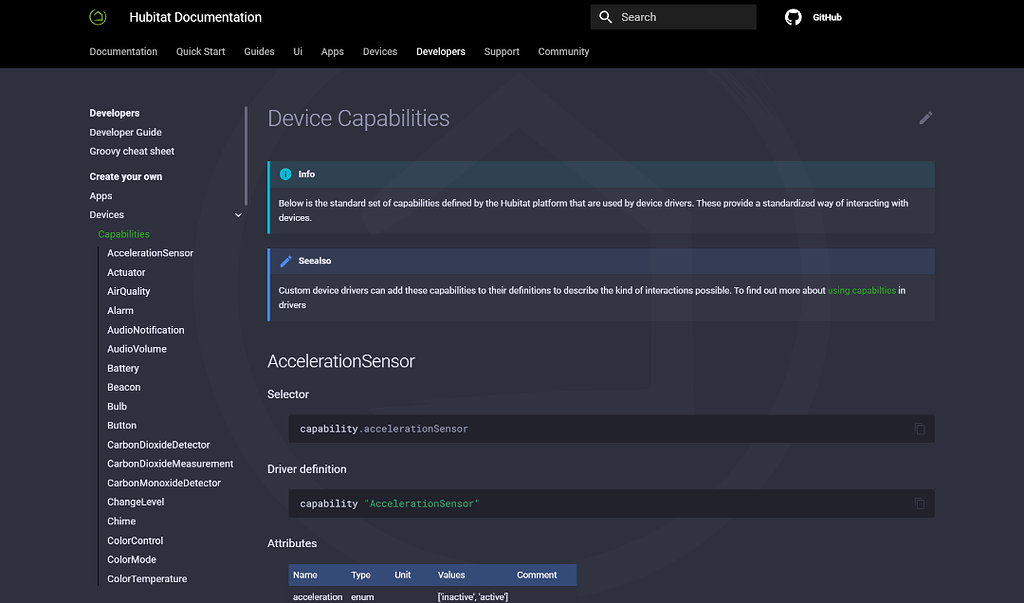
Task: Open the GitHub repository icon
Action: (x=793, y=17)
